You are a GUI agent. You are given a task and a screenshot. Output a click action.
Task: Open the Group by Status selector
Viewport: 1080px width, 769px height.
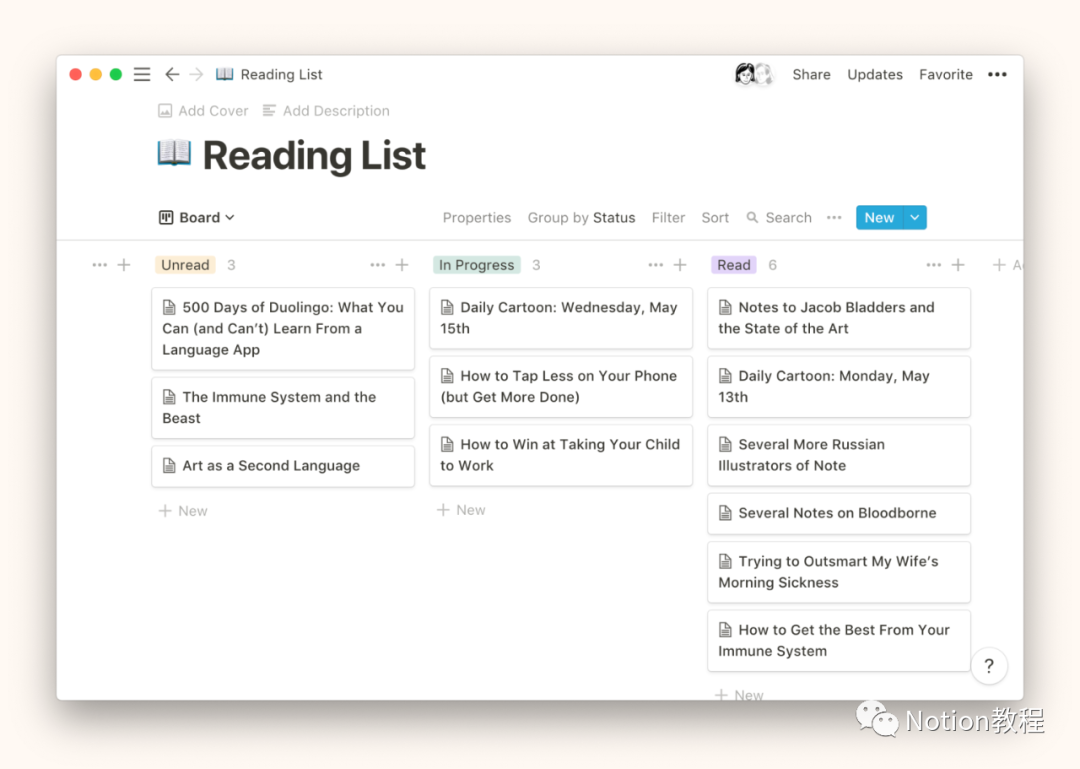point(581,218)
